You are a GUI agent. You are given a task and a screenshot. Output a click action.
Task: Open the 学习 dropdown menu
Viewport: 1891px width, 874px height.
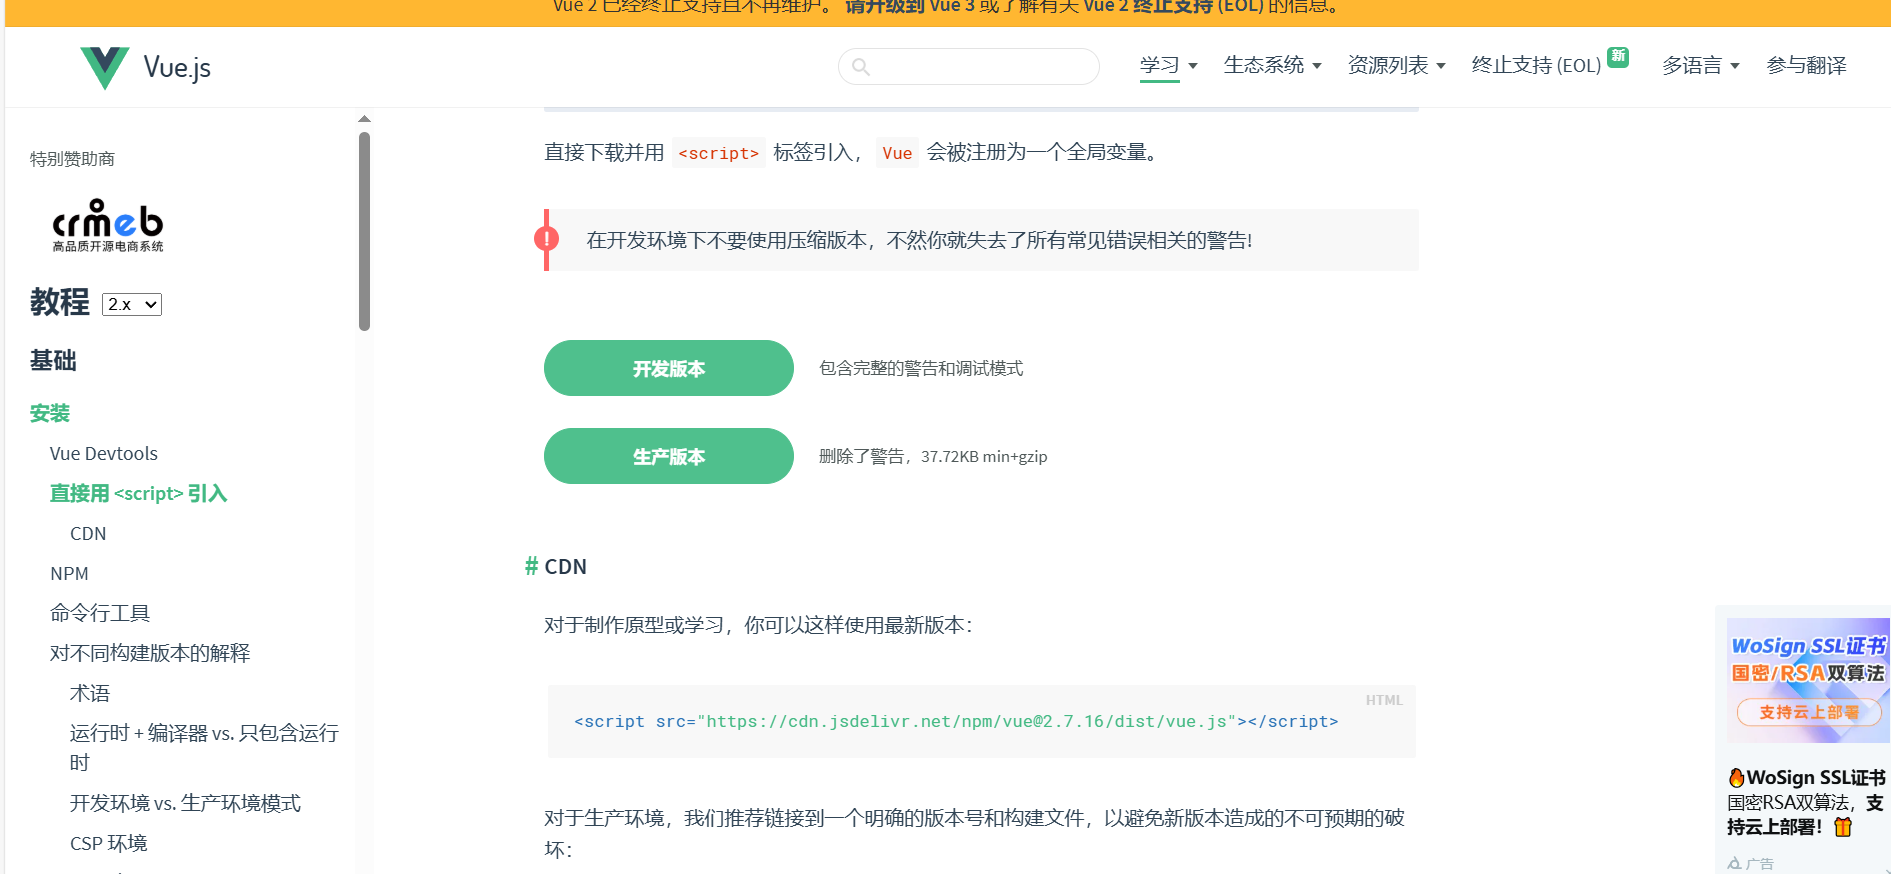[1168, 65]
